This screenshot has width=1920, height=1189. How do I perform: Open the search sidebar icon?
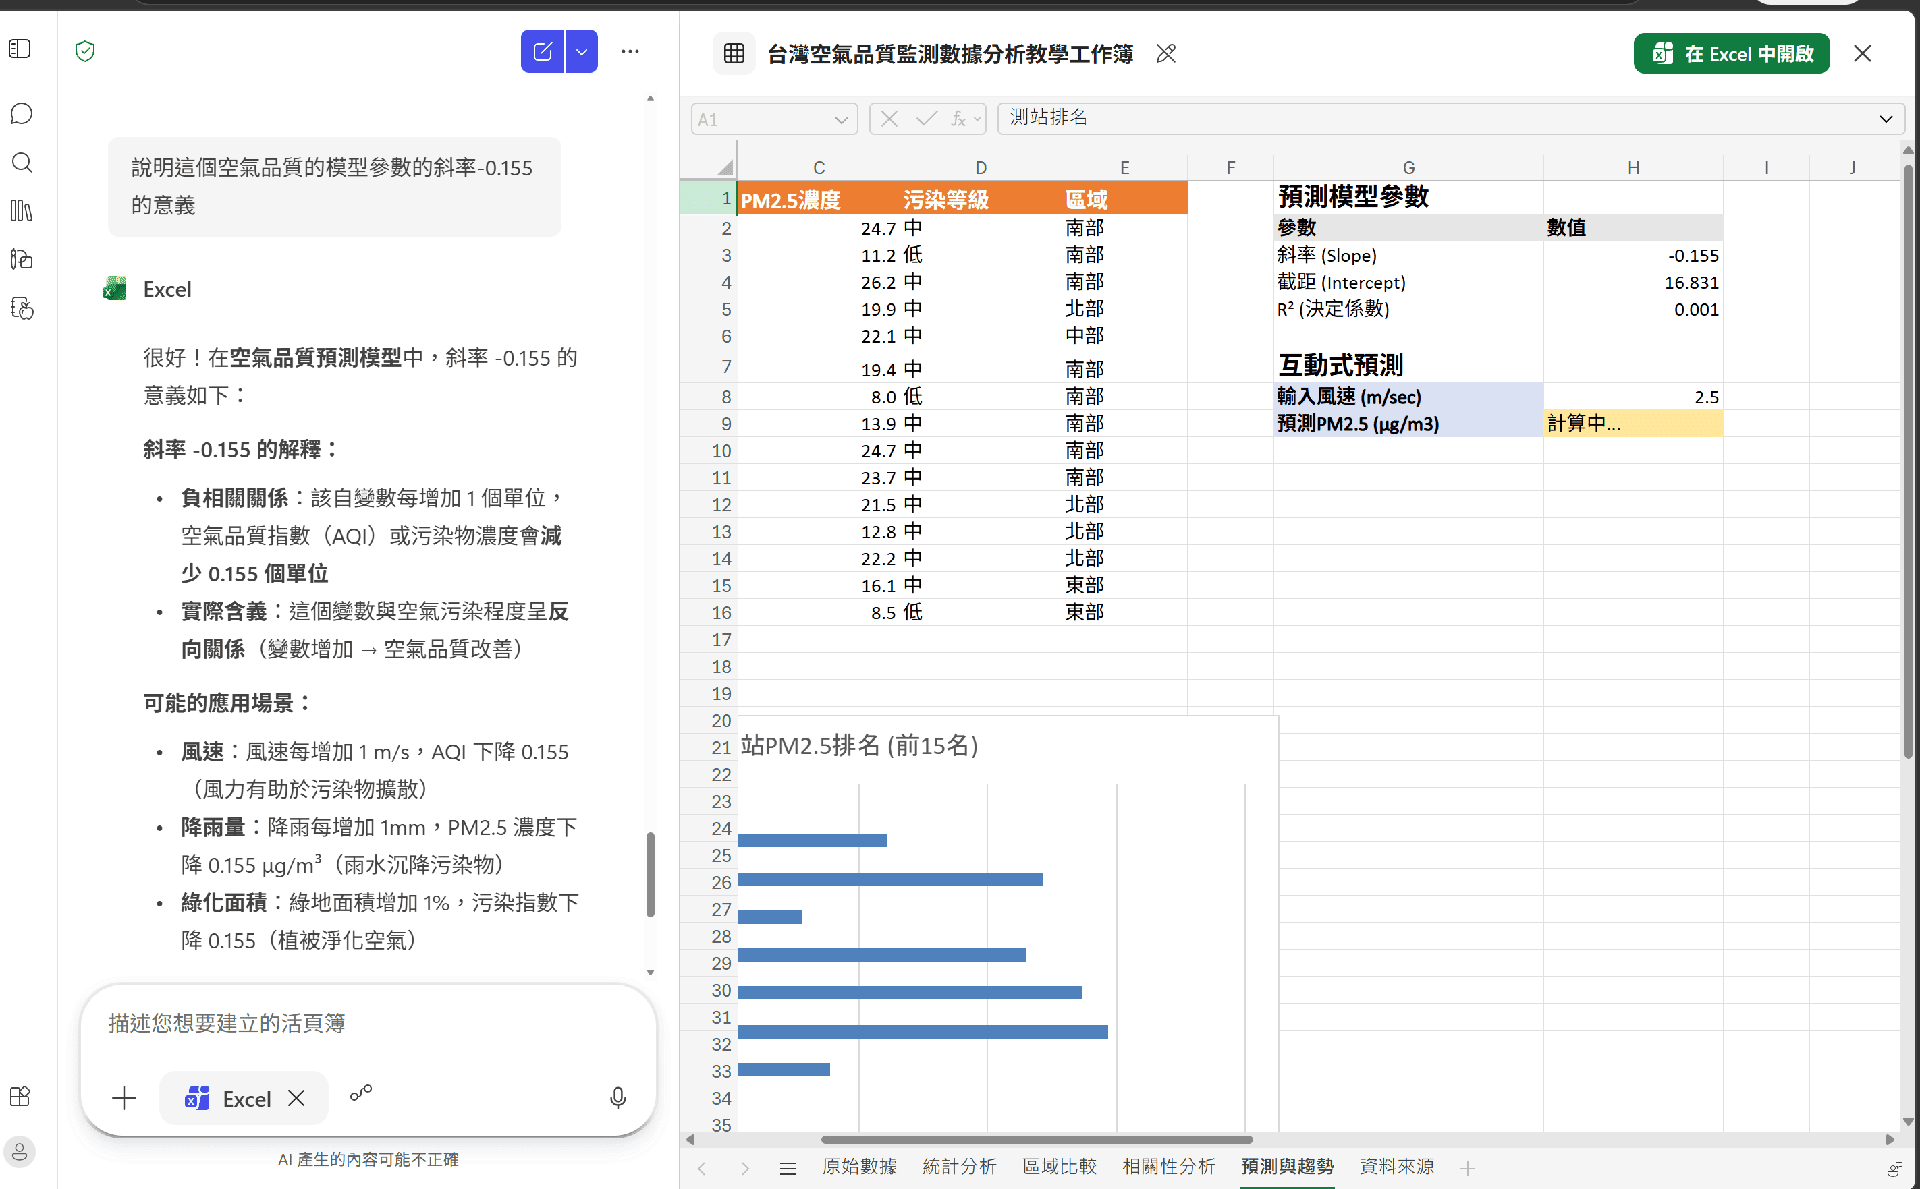(21, 162)
